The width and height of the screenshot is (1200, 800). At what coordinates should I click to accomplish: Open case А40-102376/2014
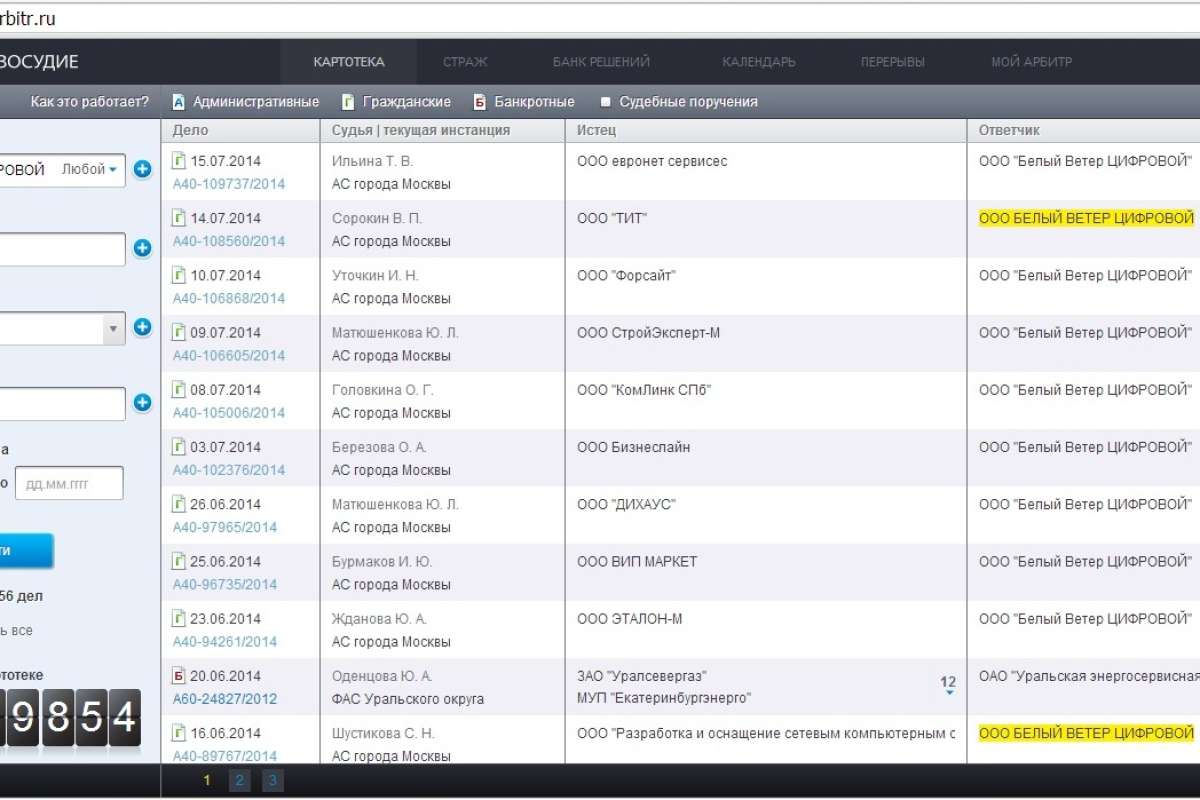click(229, 470)
